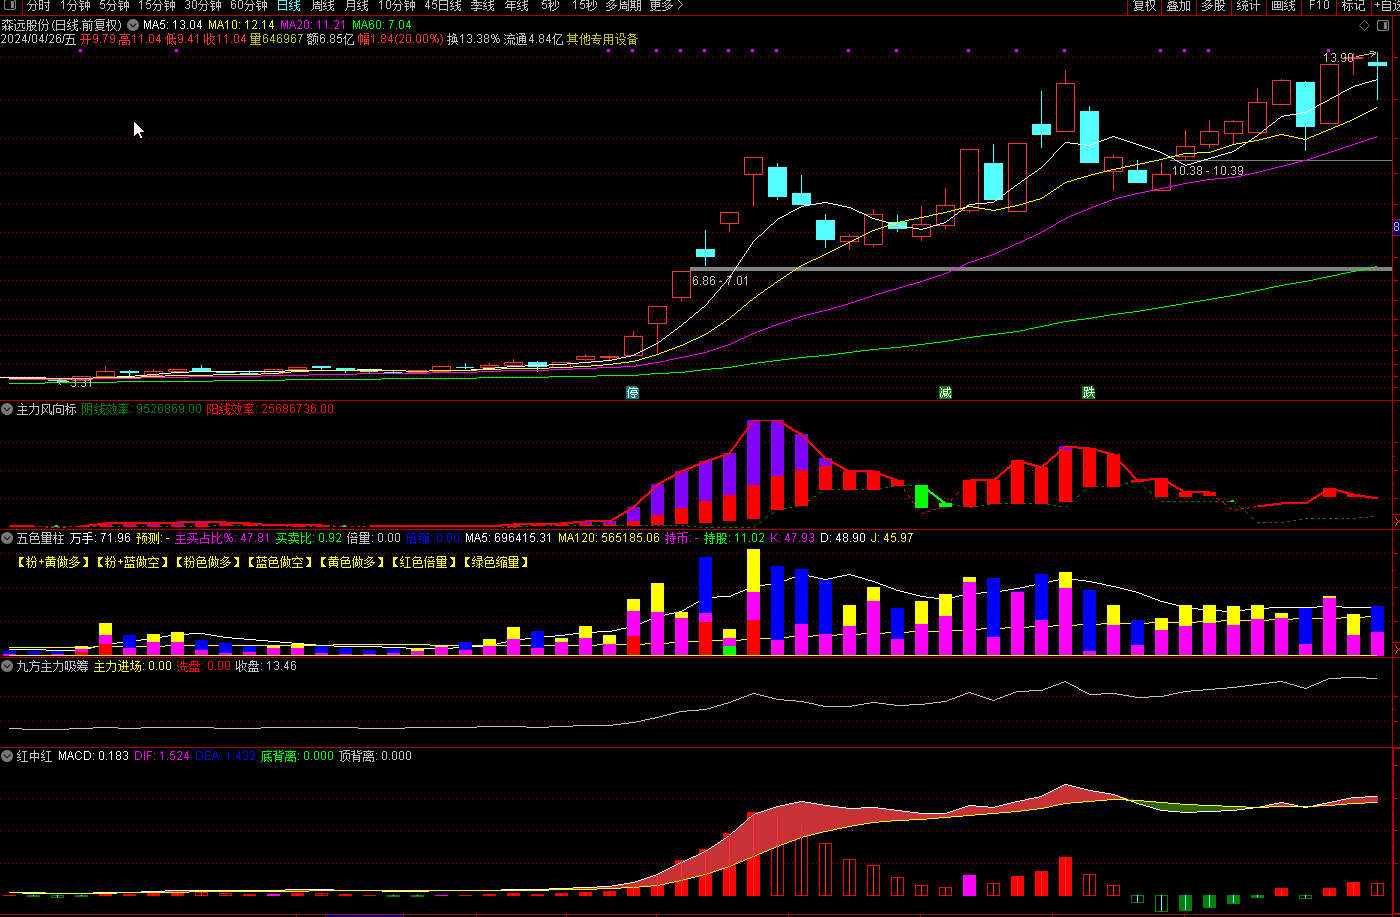1400x917 pixels.
Task: Click the square panel toggle icon top-right
Action: (x=1385, y=24)
